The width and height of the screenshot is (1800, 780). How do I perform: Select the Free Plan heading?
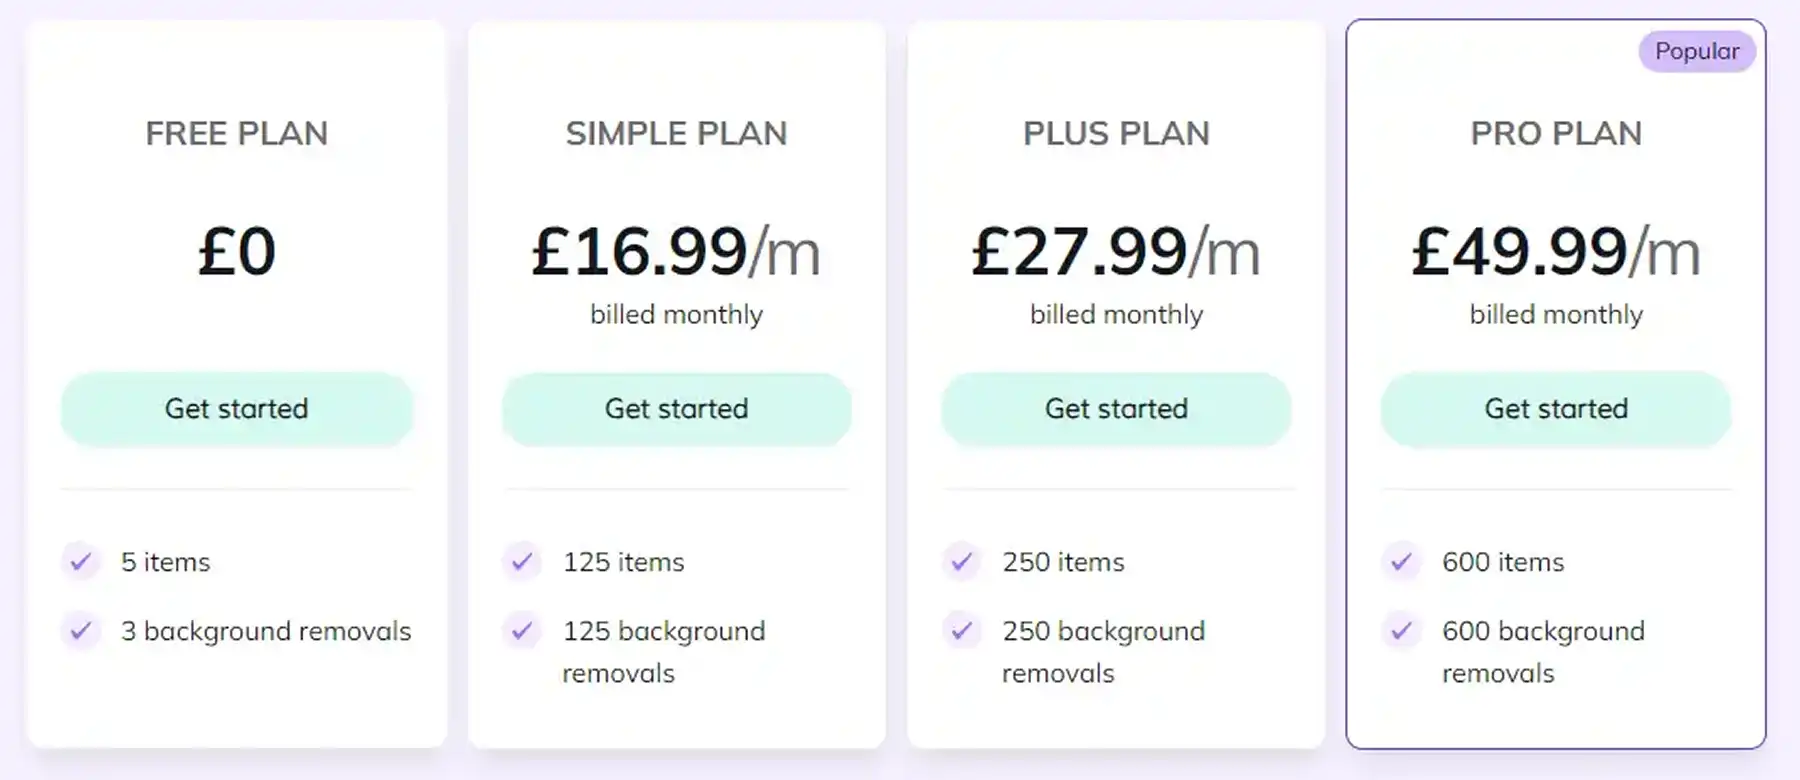click(x=236, y=132)
